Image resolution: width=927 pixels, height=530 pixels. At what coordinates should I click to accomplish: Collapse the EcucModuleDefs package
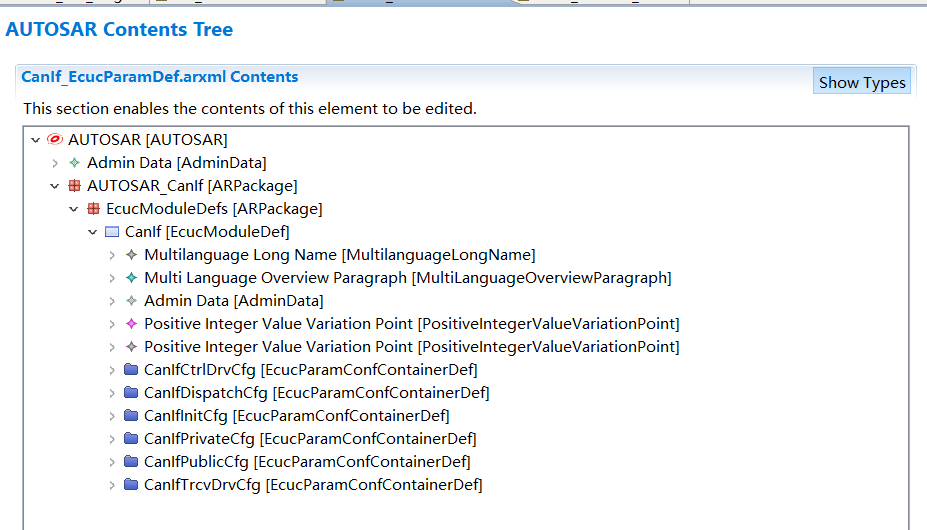(74, 209)
